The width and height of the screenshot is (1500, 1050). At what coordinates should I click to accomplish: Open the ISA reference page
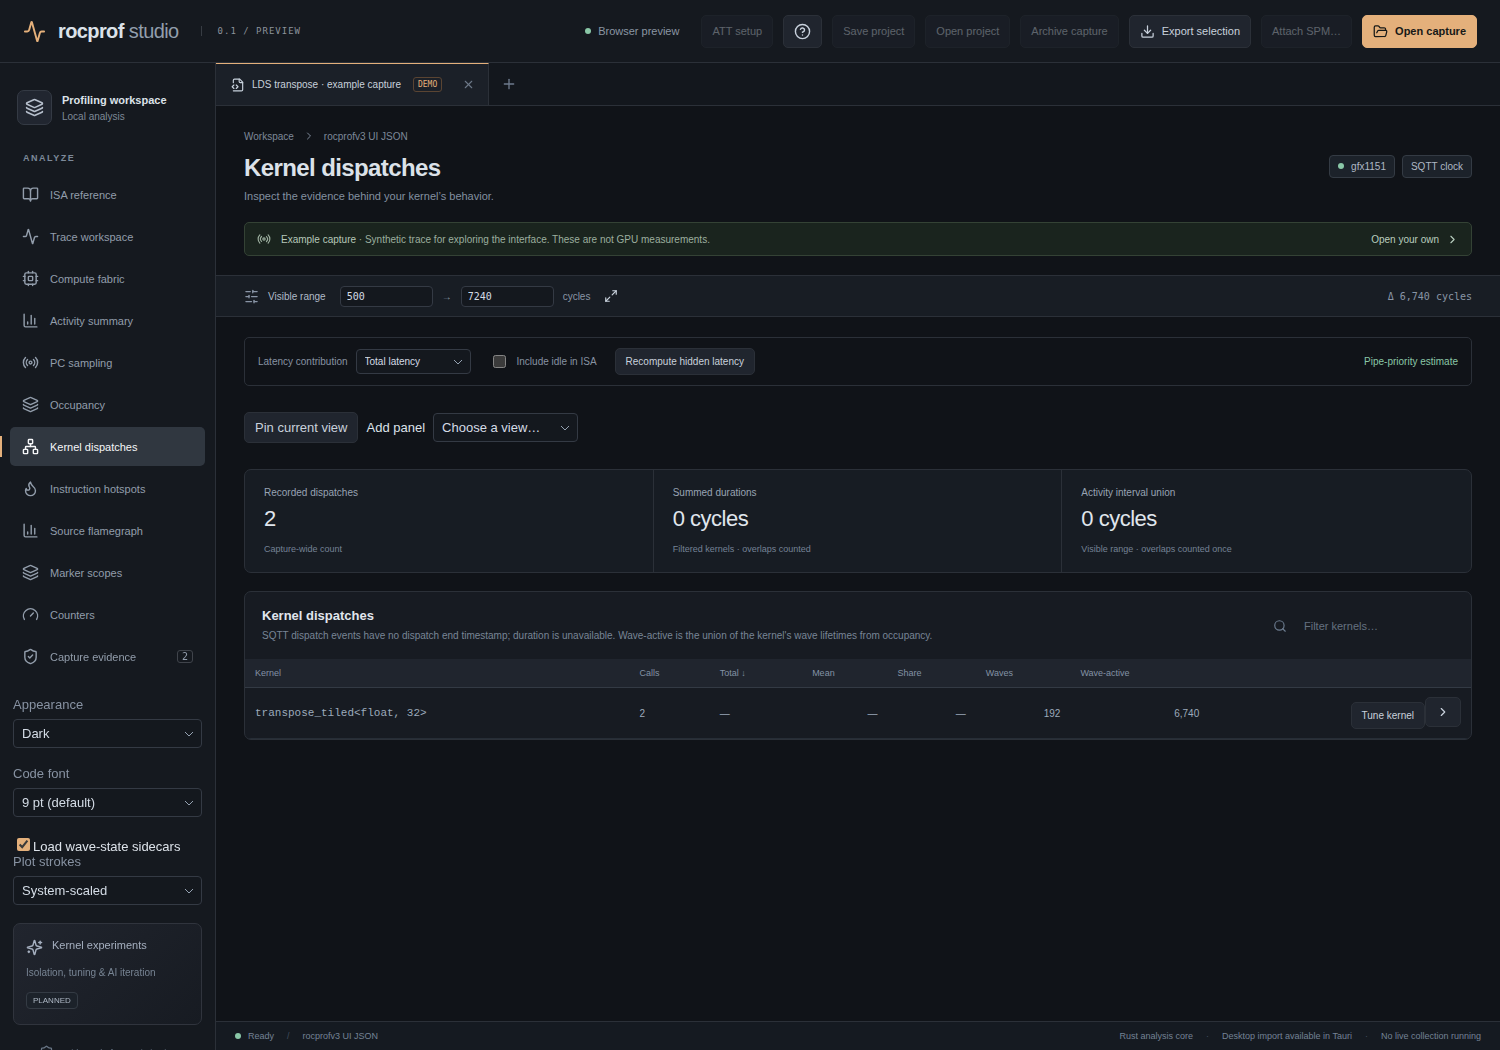click(108, 195)
